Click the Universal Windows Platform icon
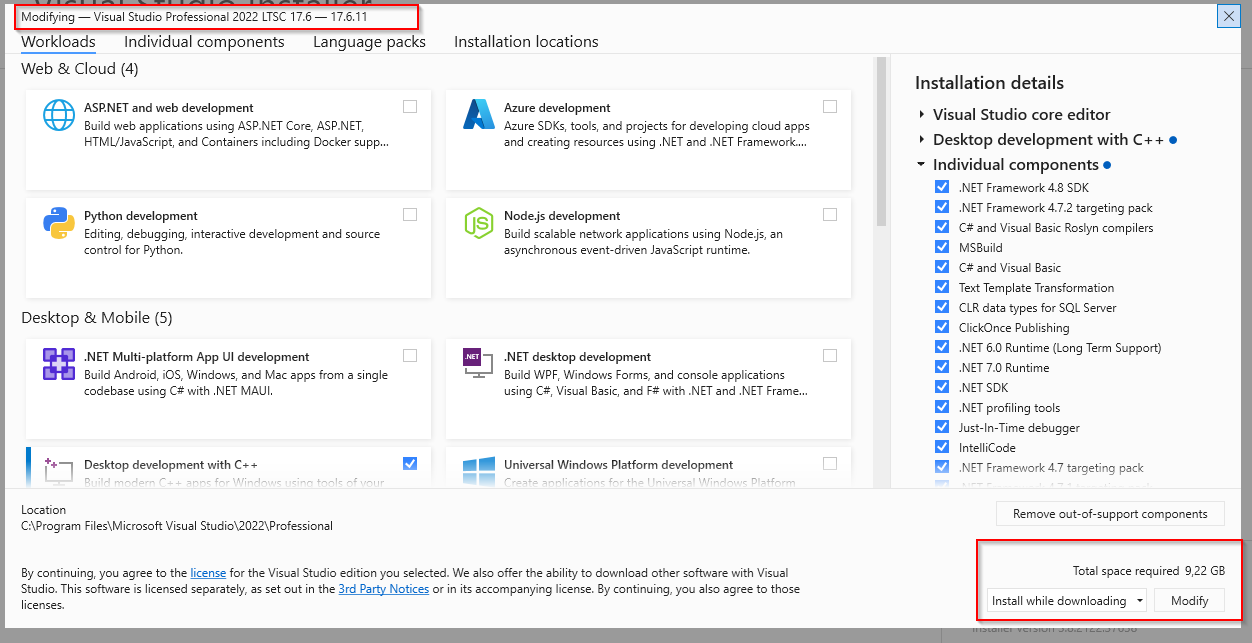Viewport: 1252px width, 643px height. [x=479, y=472]
